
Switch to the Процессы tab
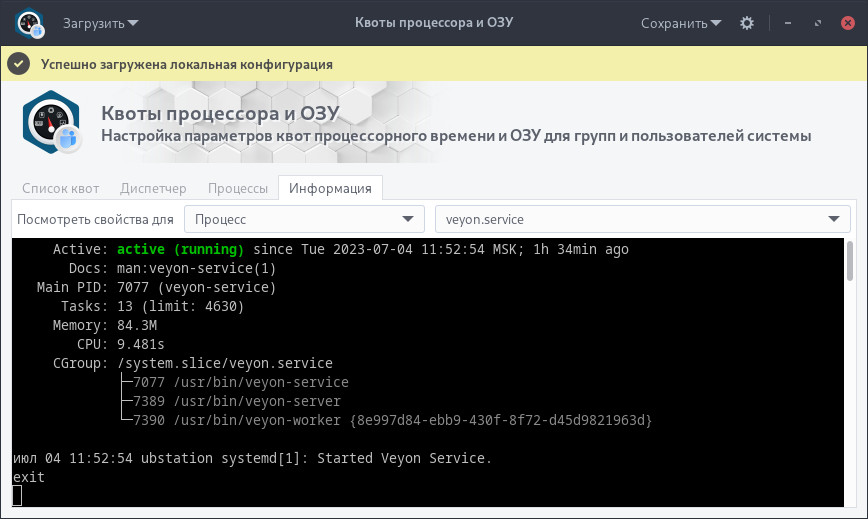(x=237, y=188)
